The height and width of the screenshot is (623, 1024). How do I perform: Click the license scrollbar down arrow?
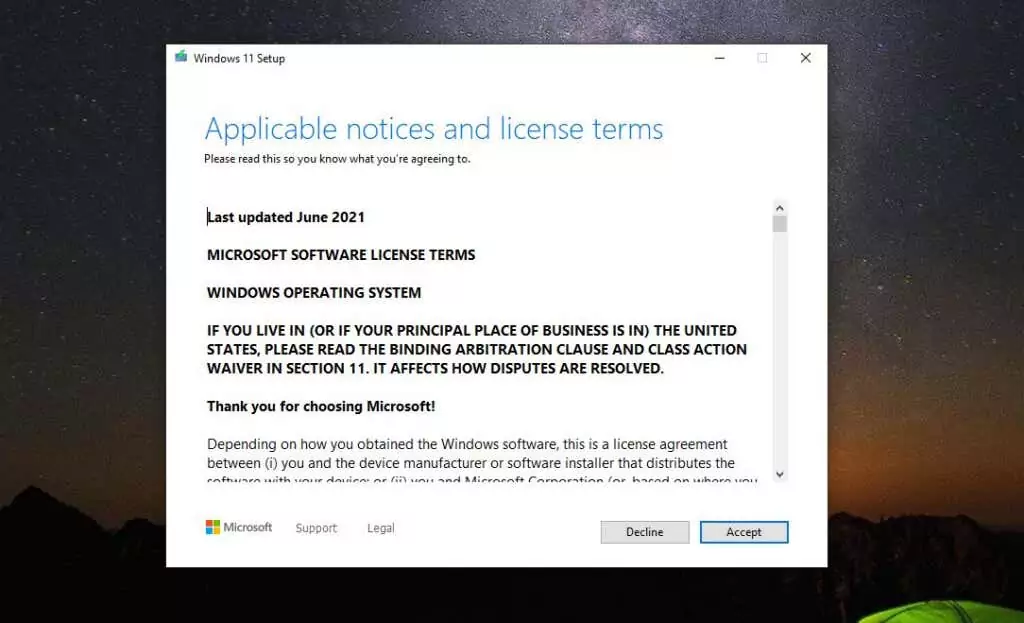pyautogui.click(x=779, y=474)
